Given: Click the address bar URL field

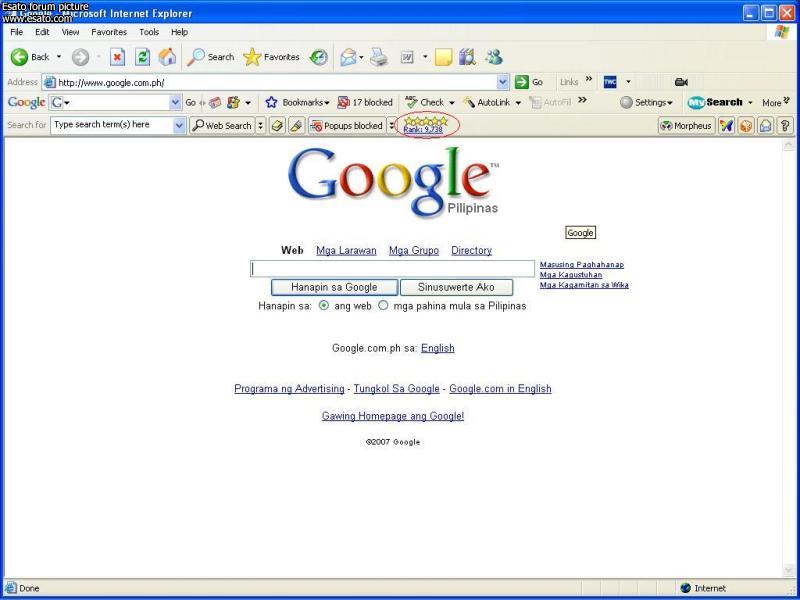Looking at the screenshot, I should (270, 82).
